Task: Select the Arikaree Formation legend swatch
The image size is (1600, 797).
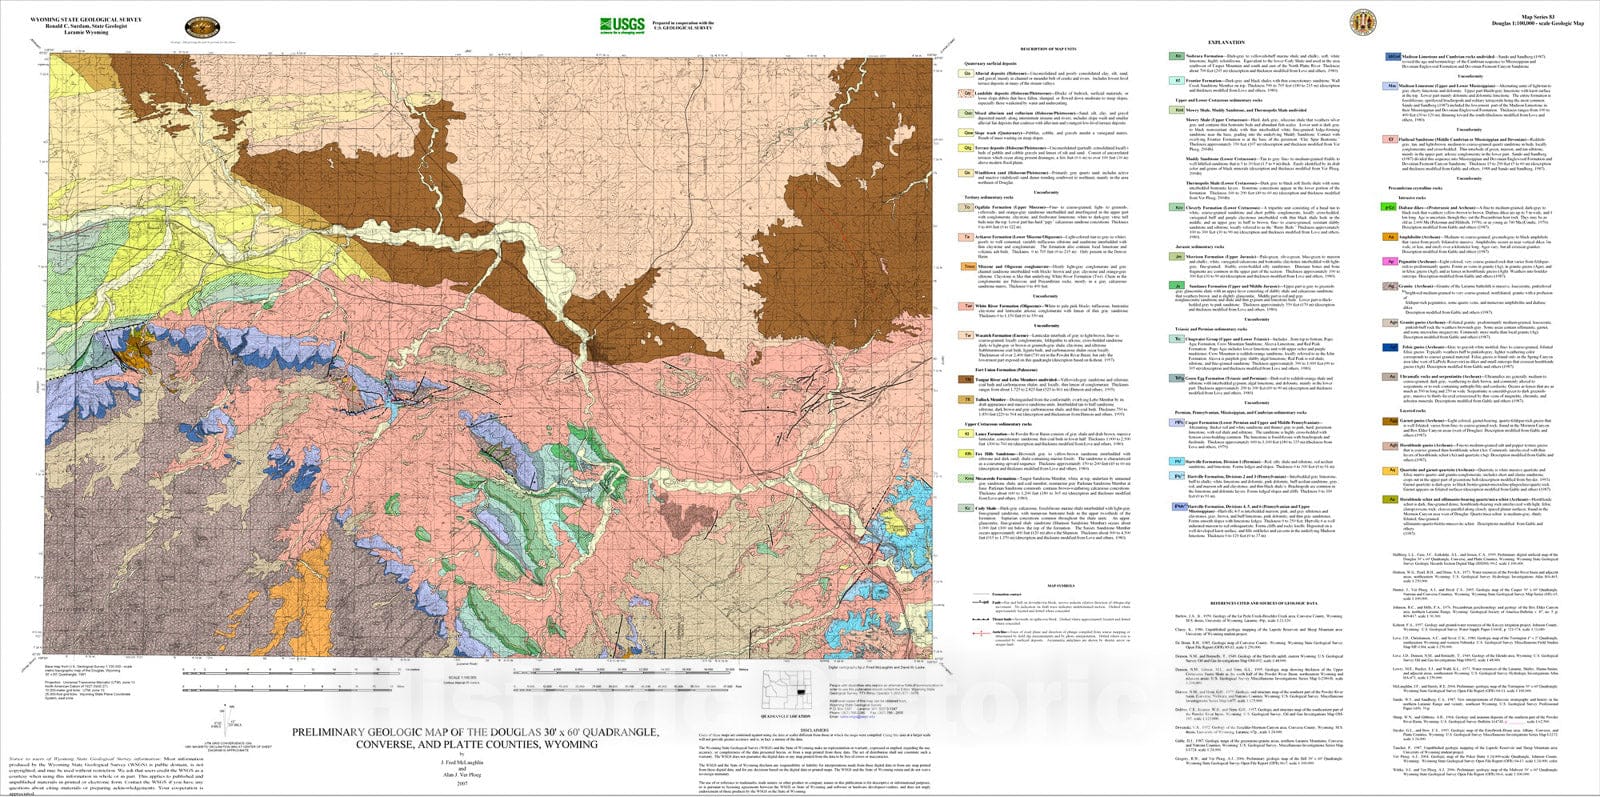Action: click(967, 236)
